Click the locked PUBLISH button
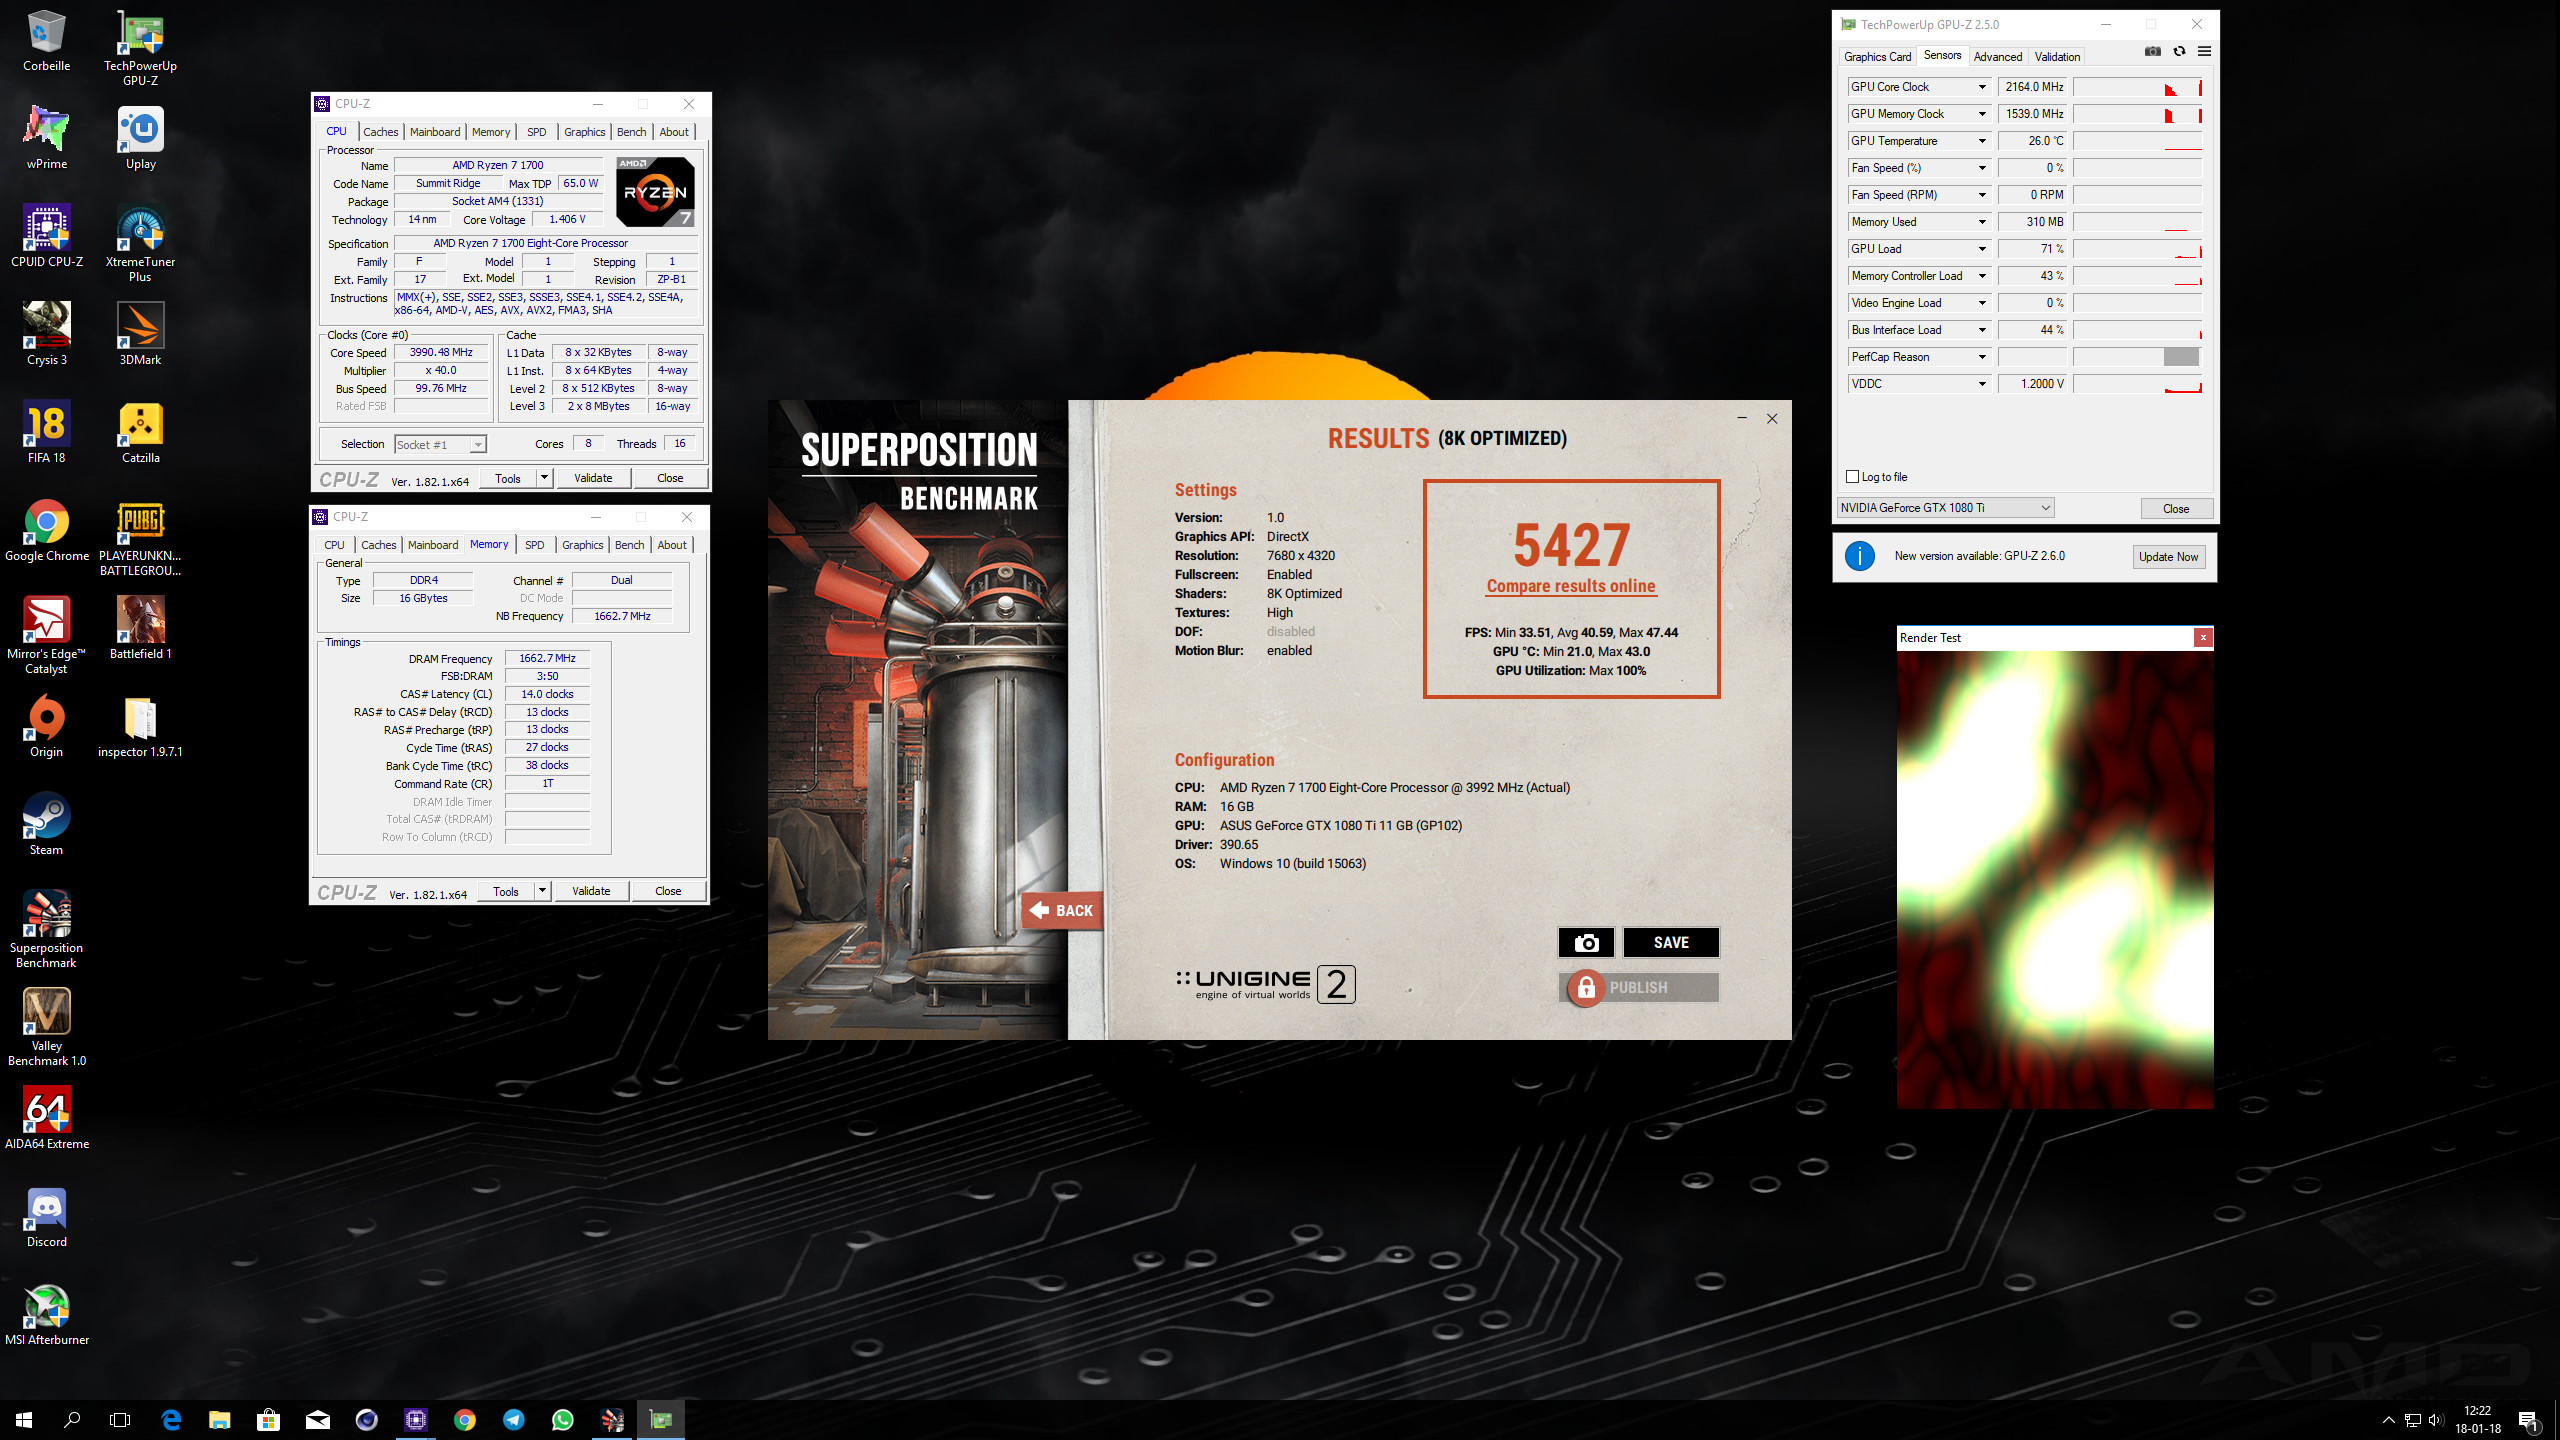This screenshot has height=1440, width=2560. coord(1639,987)
